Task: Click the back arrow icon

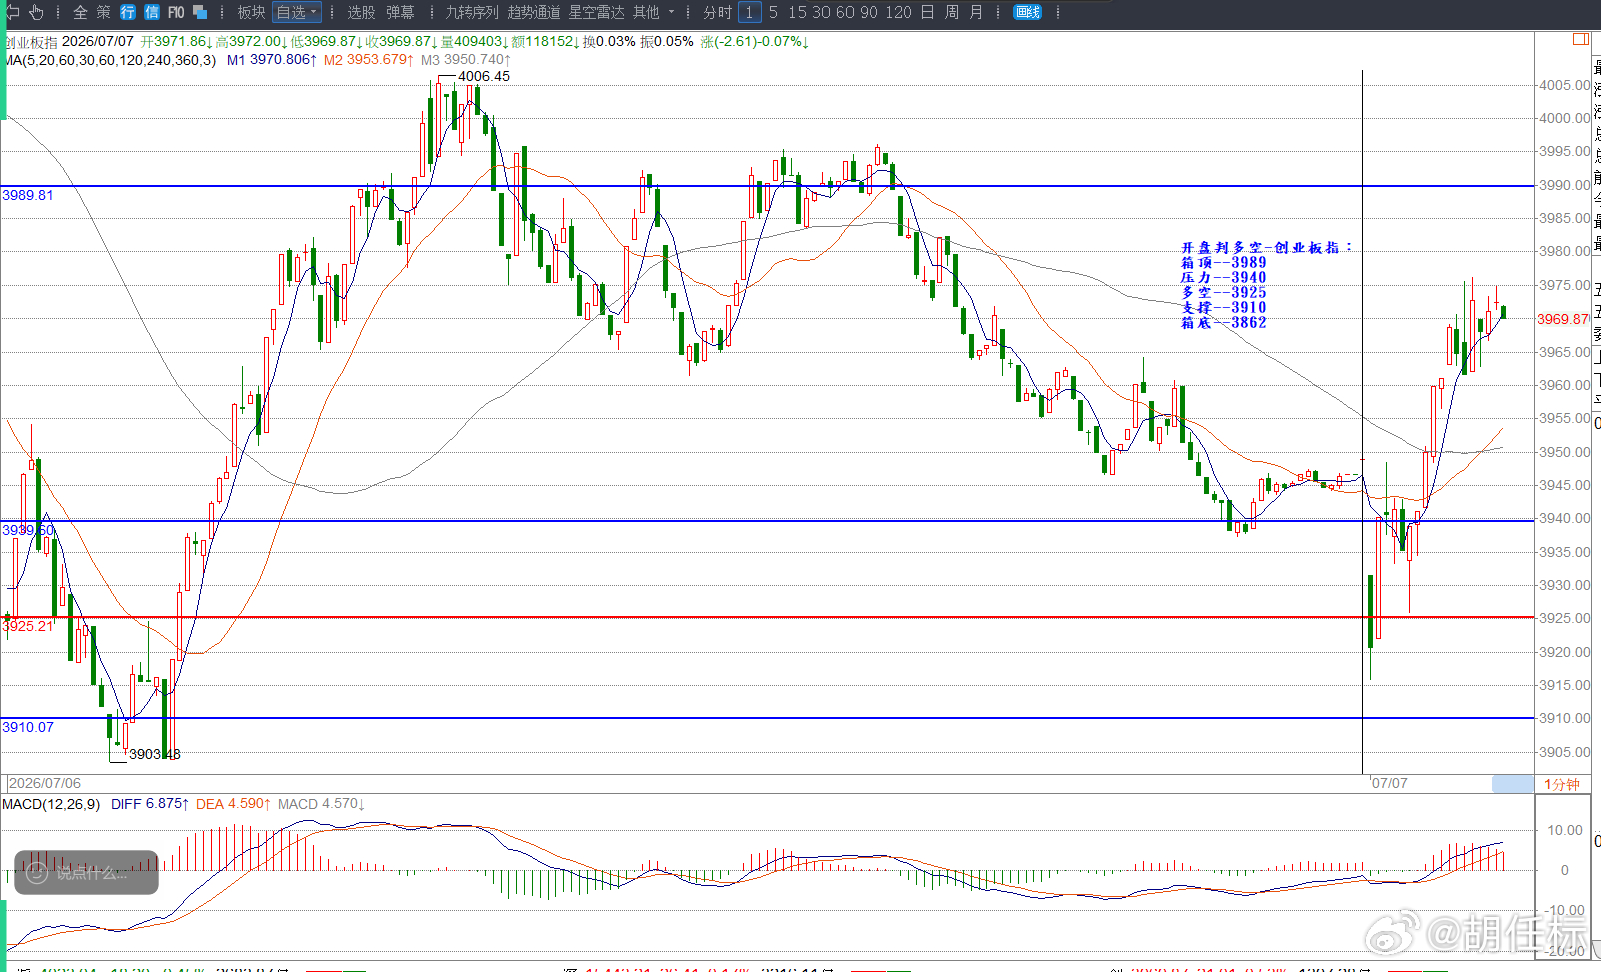Action: pos(12,12)
